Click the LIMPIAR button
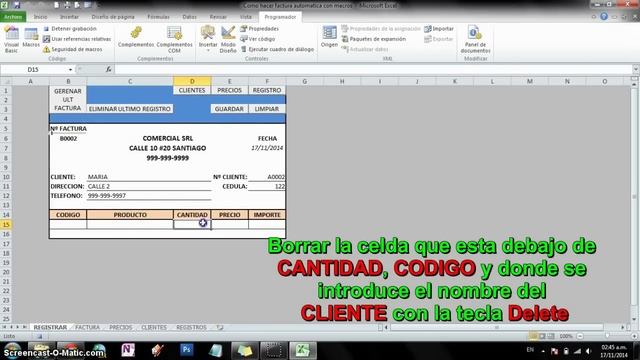The height and width of the screenshot is (360, 640). coord(267,109)
